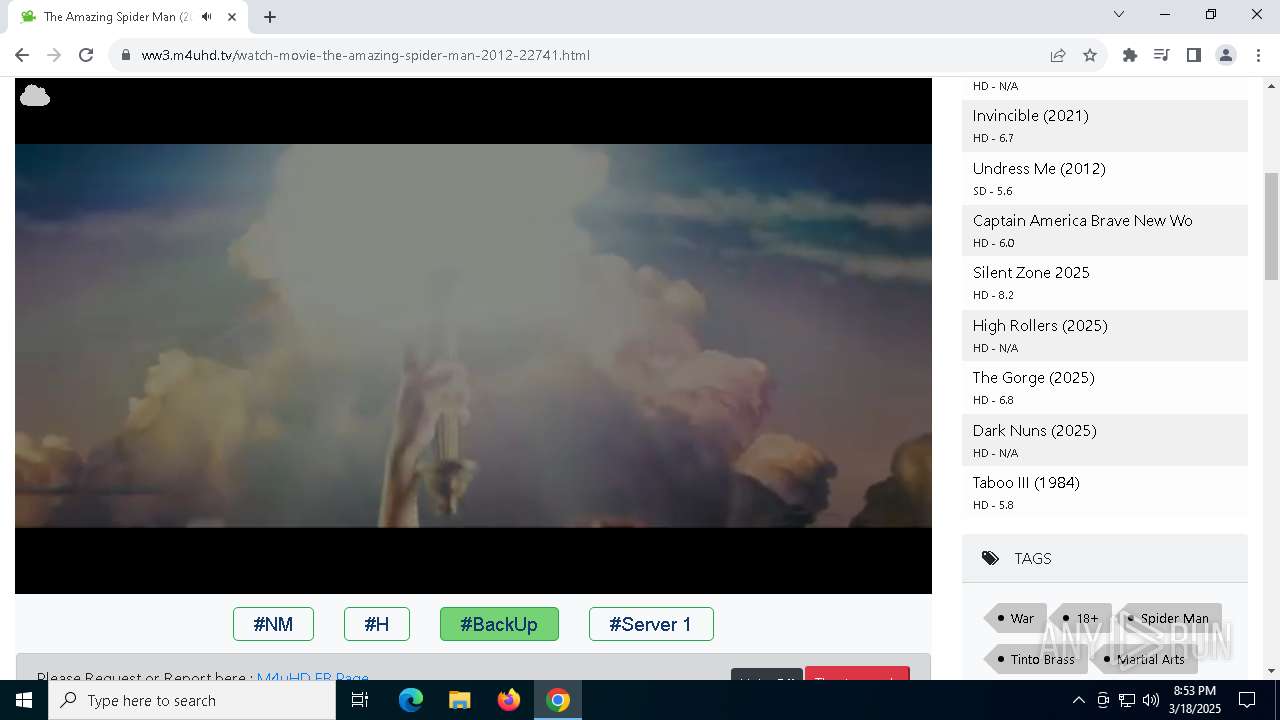Switch to the #NM server
This screenshot has width=1280, height=720.
click(x=273, y=624)
